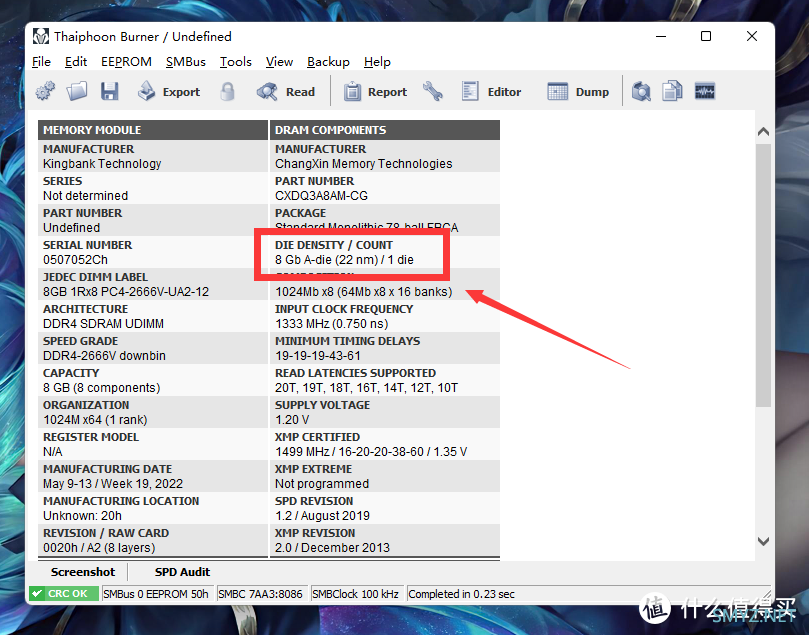Screen dimensions: 809x635
Task: Switch to the SPD Audit tab
Action: point(182,572)
